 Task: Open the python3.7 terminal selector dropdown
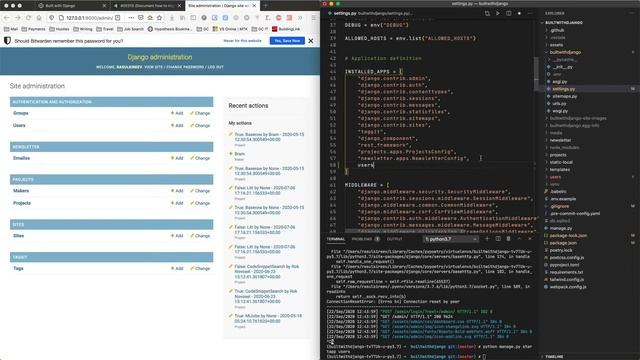pos(451,239)
